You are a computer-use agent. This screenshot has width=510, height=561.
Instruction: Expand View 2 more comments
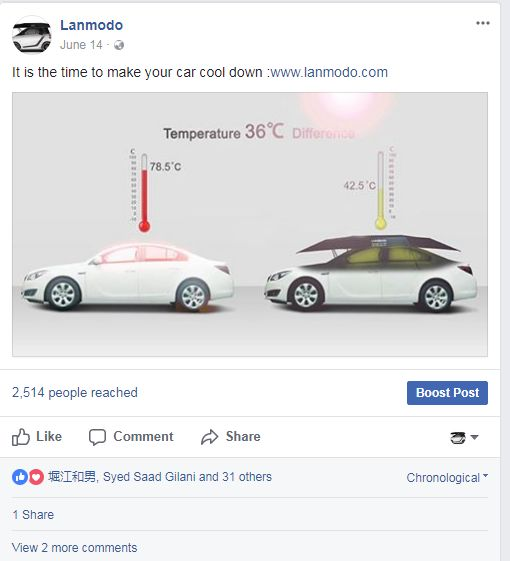(x=74, y=548)
